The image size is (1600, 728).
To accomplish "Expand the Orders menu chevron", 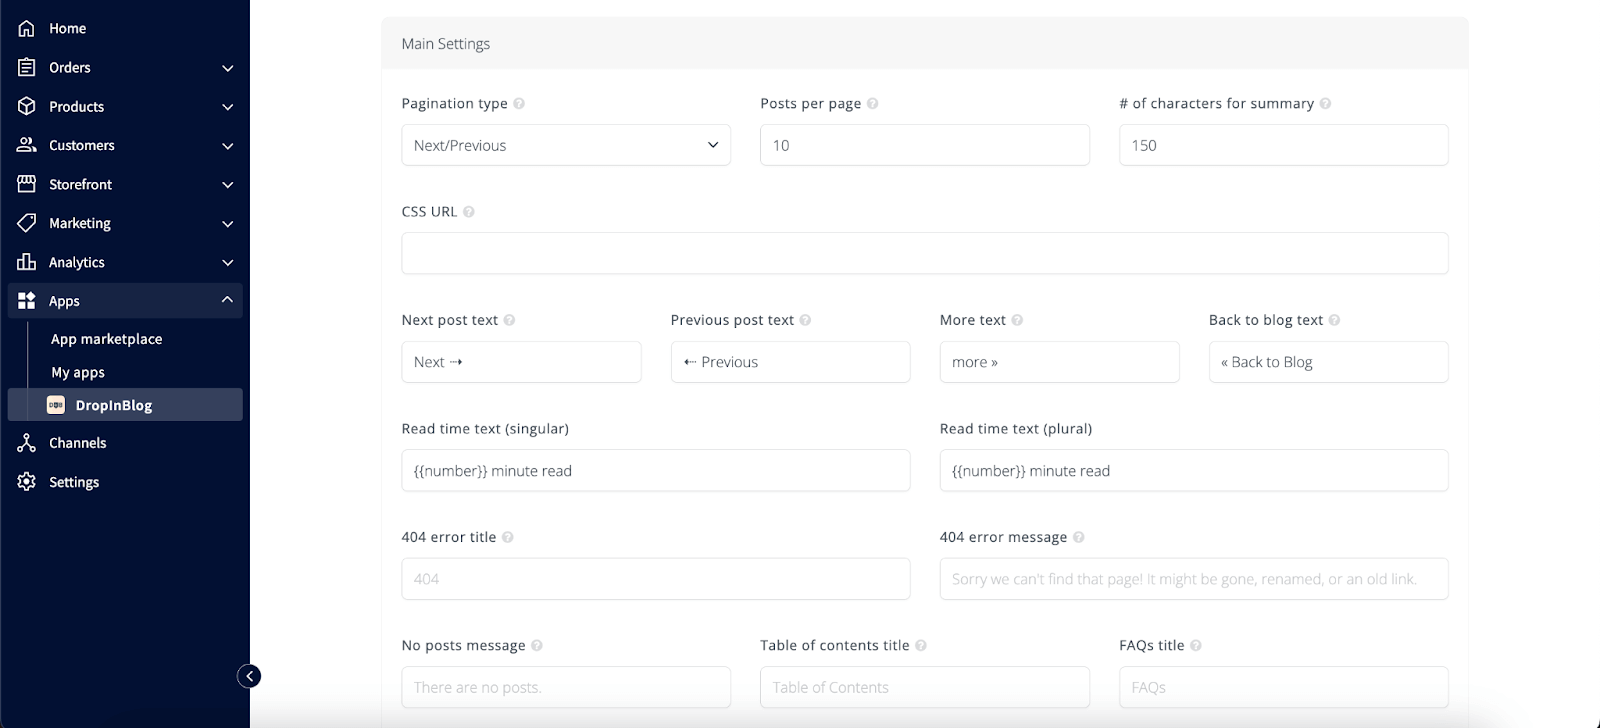I will pos(228,68).
